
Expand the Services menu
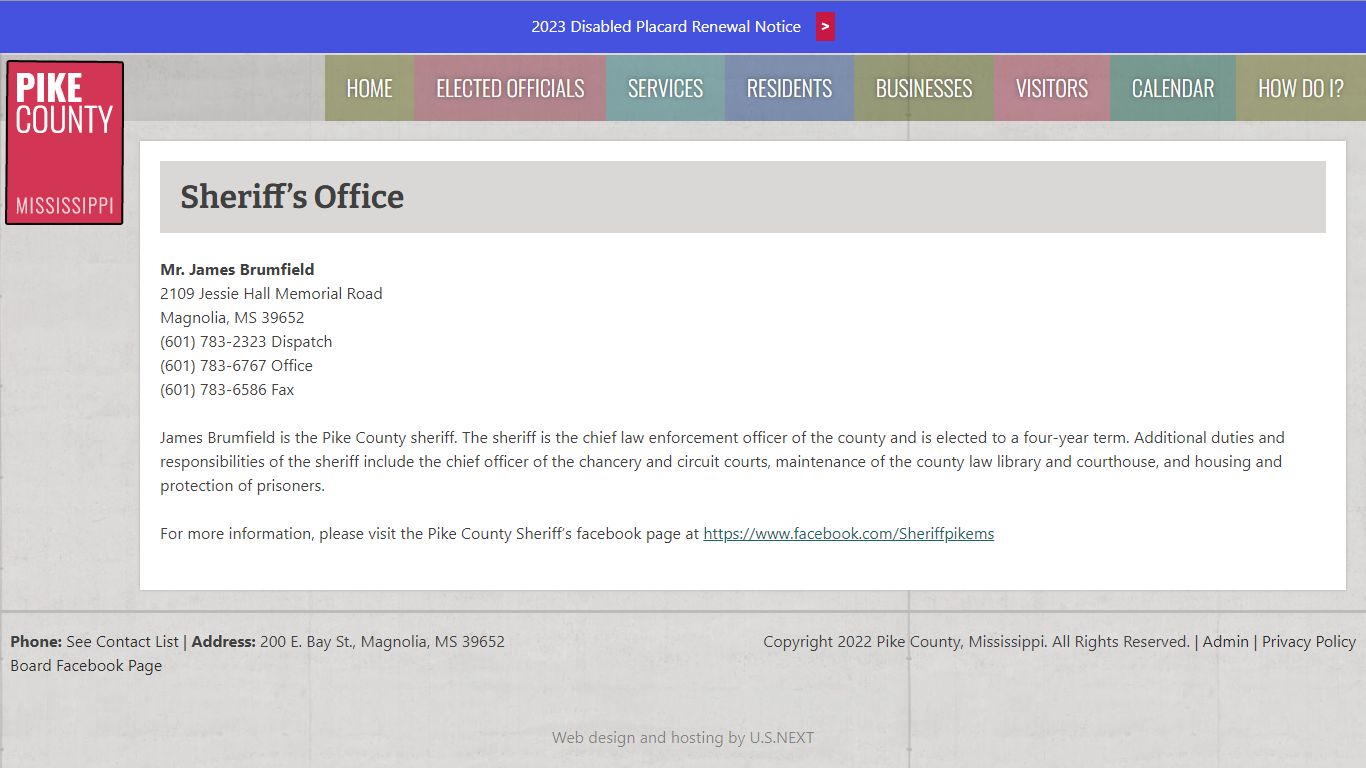point(665,89)
